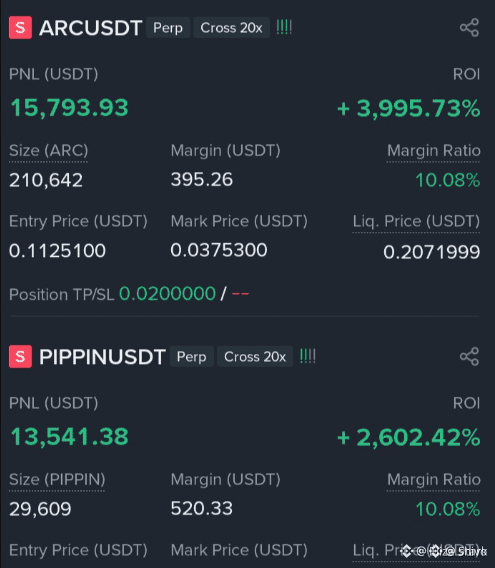This screenshot has height=568, width=495.
Task: Open the PIPPINUSDT pair title
Action: [x=102, y=357]
